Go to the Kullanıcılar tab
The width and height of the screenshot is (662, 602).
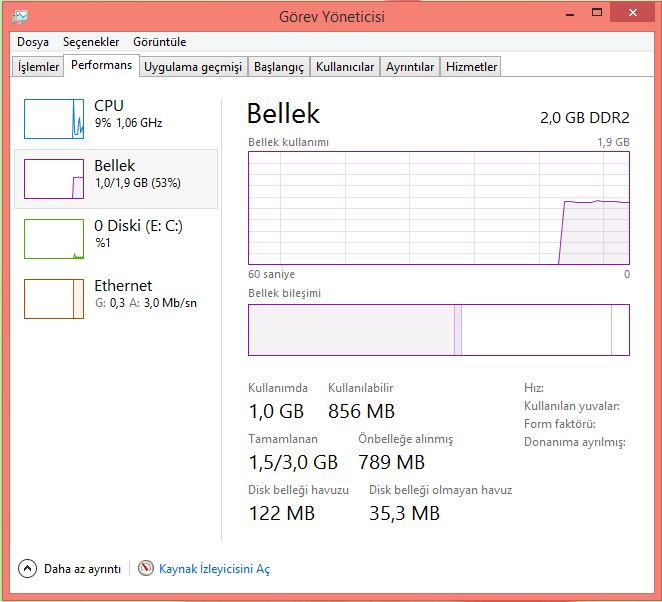pos(345,67)
